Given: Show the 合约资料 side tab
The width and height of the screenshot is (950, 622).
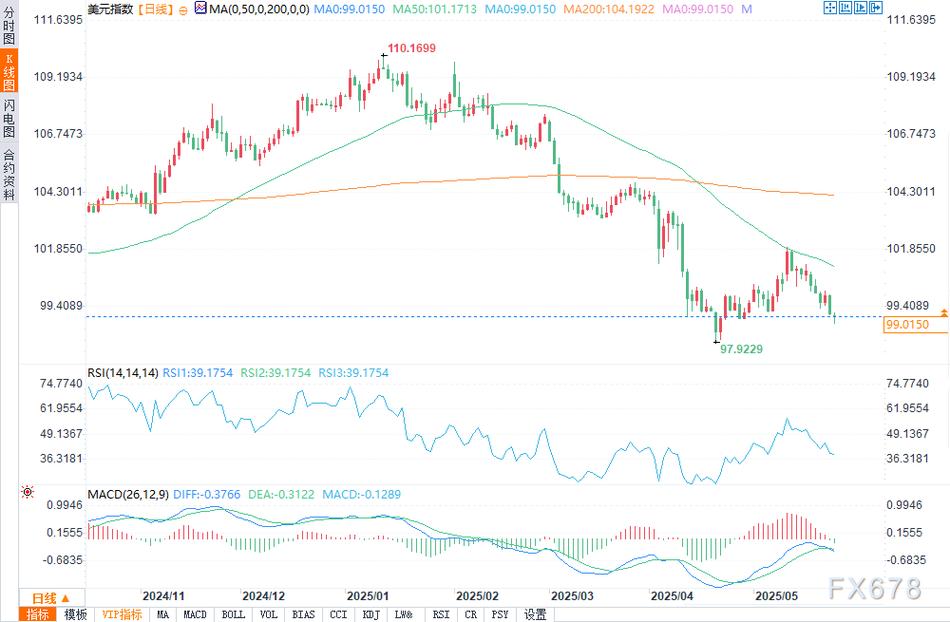Looking at the screenshot, I should [x=9, y=174].
